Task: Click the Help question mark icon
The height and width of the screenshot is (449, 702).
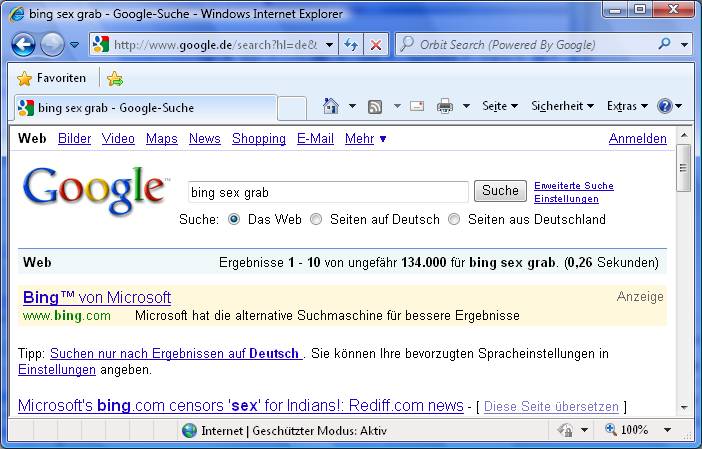Action: pos(665,106)
